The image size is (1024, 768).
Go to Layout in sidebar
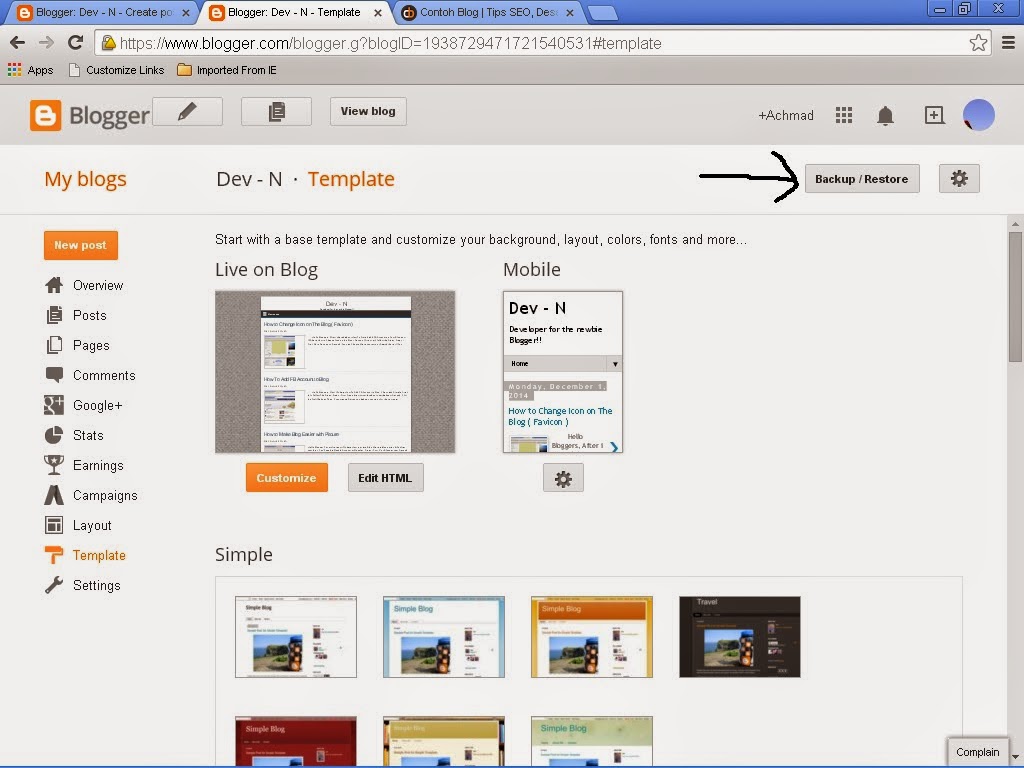(92, 526)
